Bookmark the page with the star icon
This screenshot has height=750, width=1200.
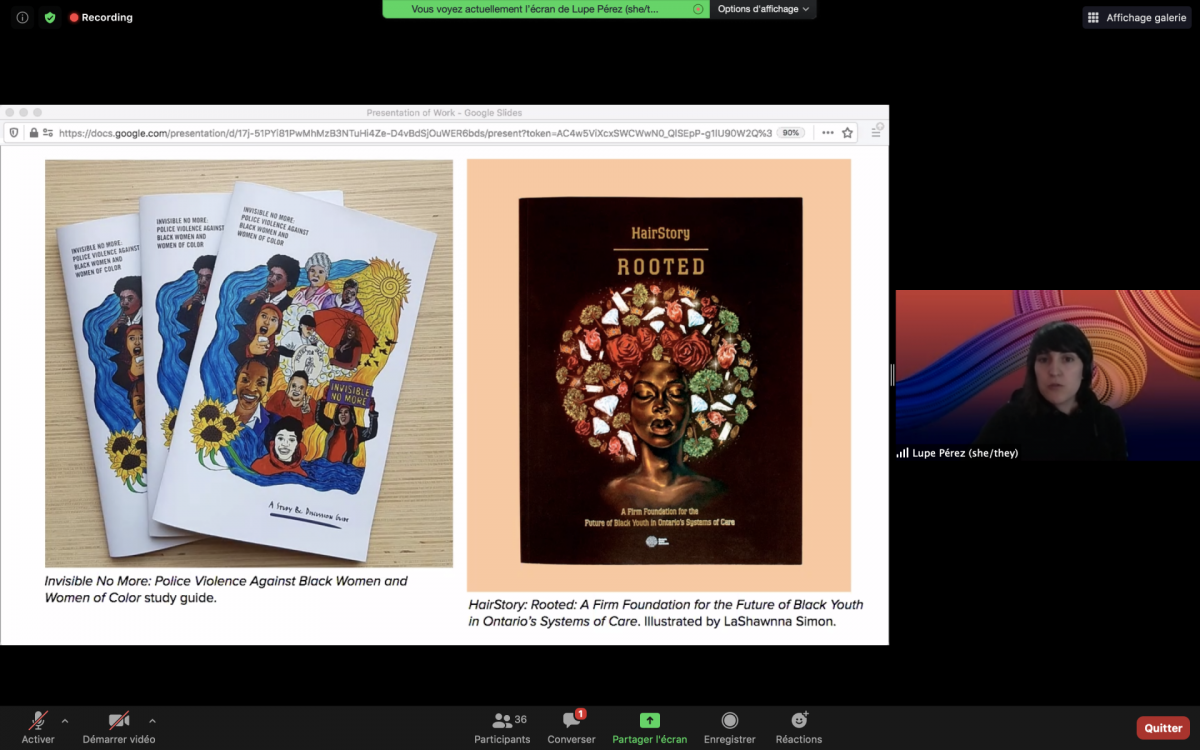point(847,132)
